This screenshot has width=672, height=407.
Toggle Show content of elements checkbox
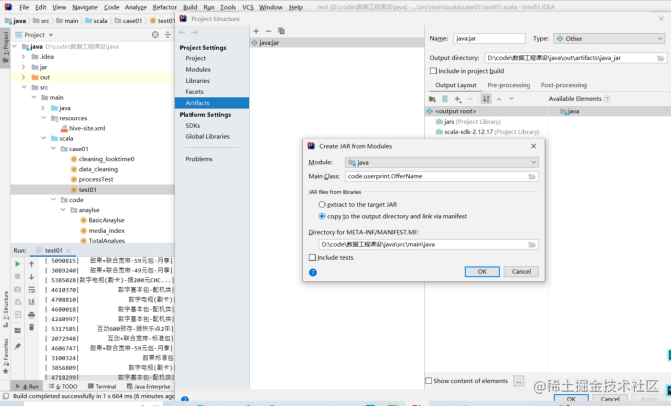(x=428, y=381)
